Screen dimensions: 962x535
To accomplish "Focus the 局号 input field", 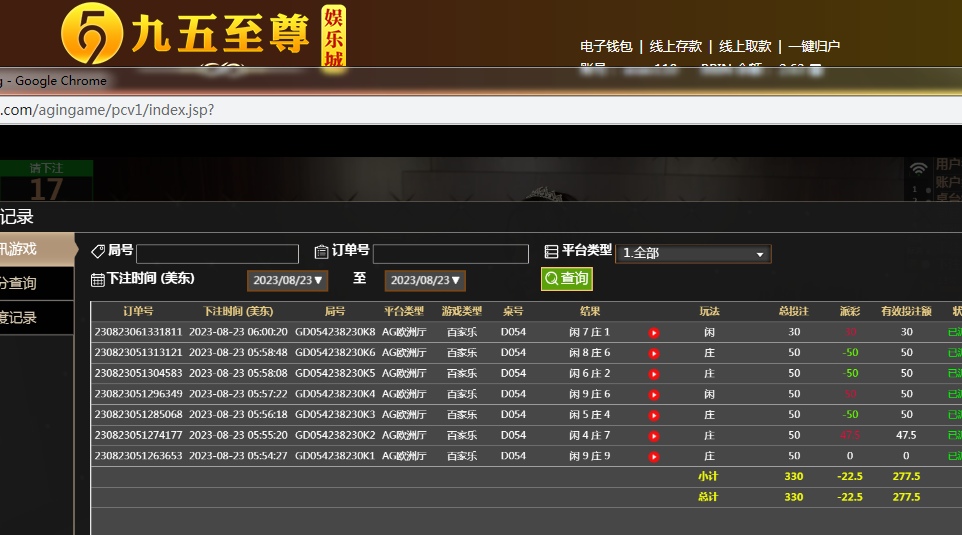I will pos(217,254).
